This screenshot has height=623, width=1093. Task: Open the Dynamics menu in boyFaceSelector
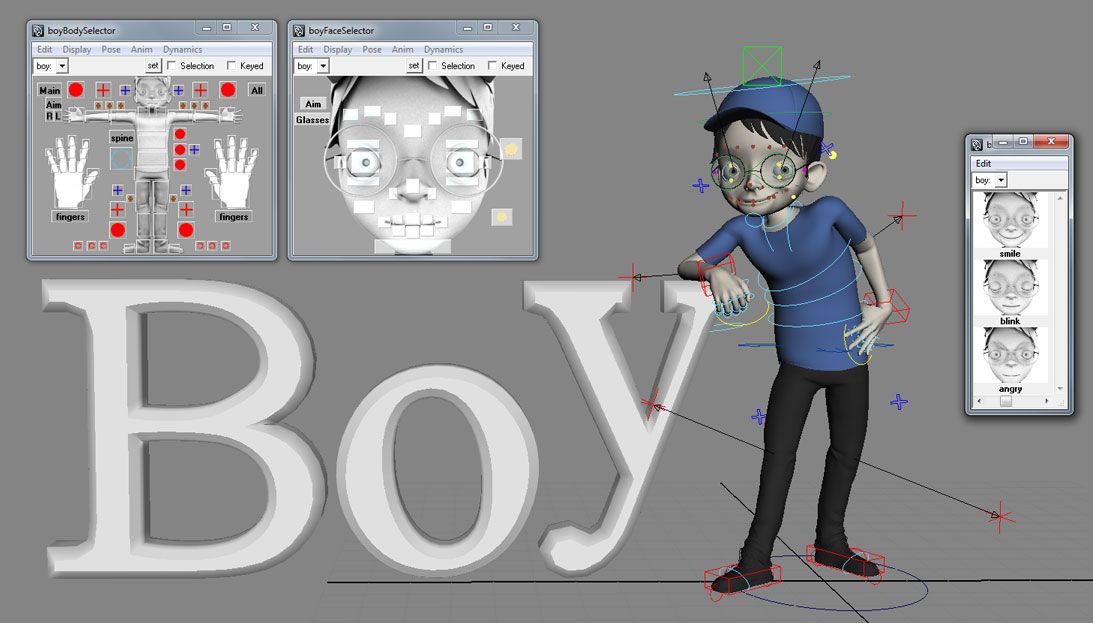443,49
